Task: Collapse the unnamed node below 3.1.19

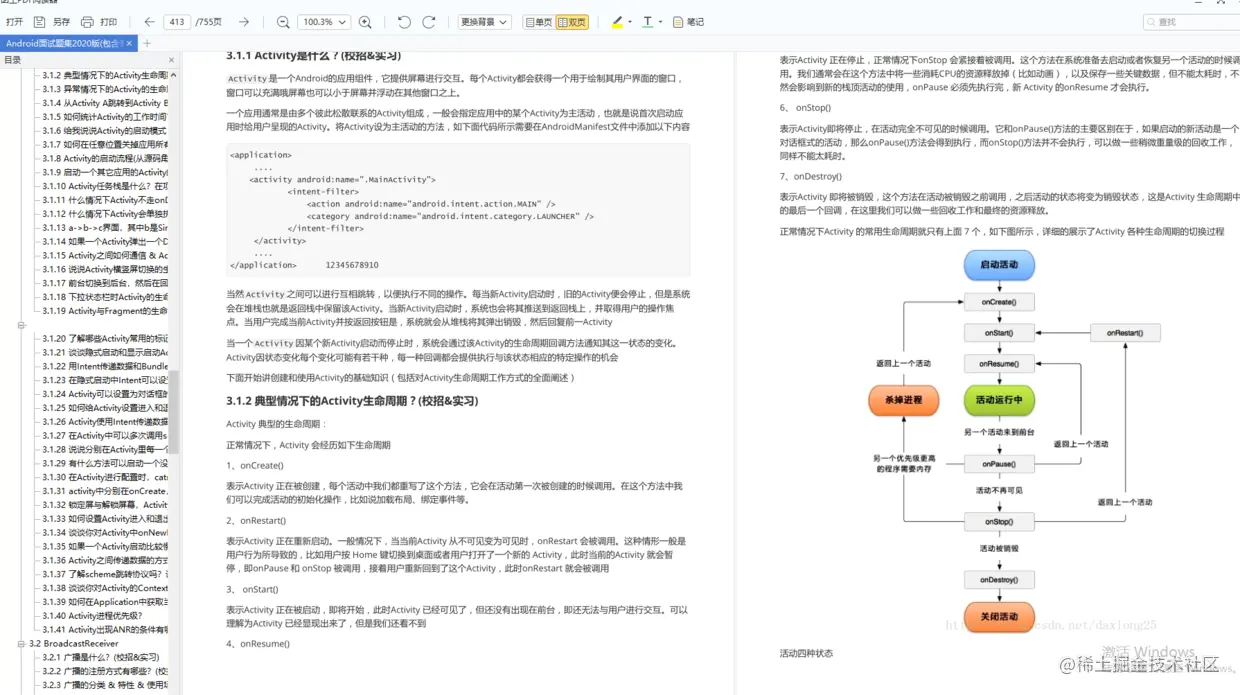Action: 22,325
